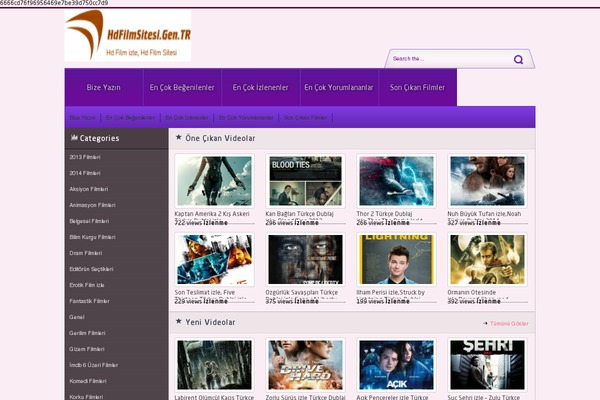Click Kaptan Amerika 2 Kış Askeri title
This screenshot has width=600, height=400.
(x=212, y=214)
